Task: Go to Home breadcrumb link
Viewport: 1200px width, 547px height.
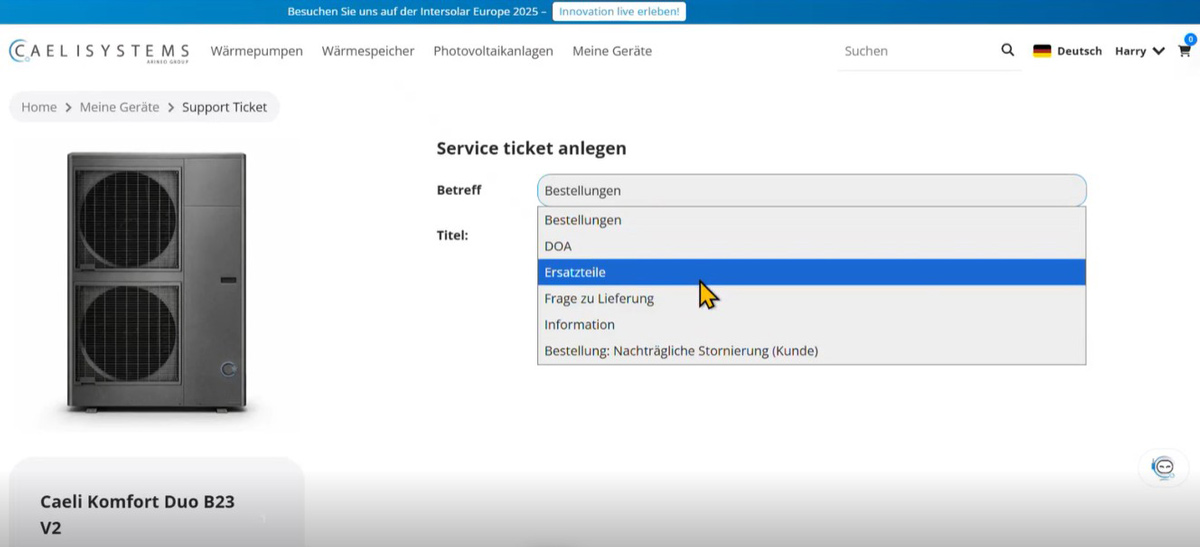Action: [x=39, y=107]
